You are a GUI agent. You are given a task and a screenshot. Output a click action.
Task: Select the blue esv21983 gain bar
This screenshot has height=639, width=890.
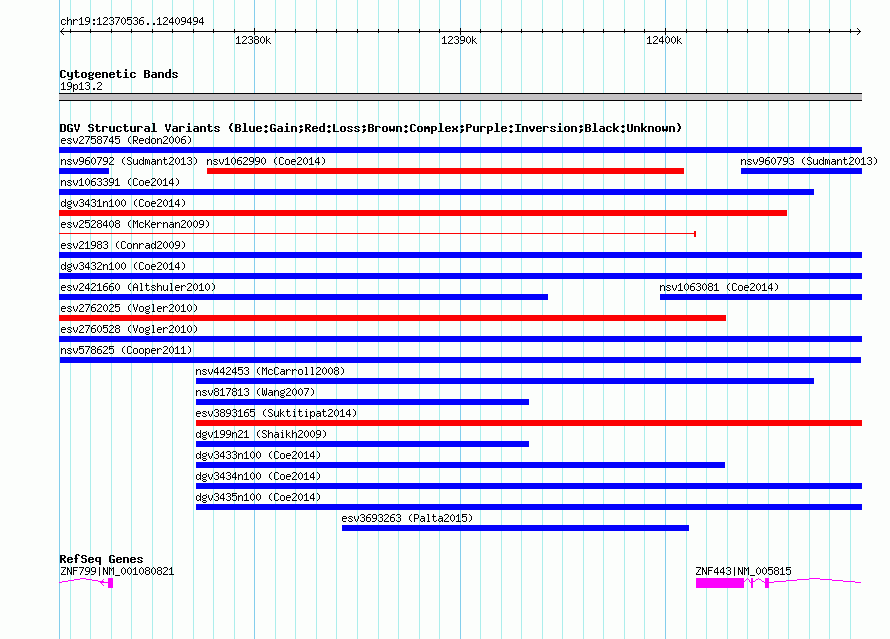point(460,255)
